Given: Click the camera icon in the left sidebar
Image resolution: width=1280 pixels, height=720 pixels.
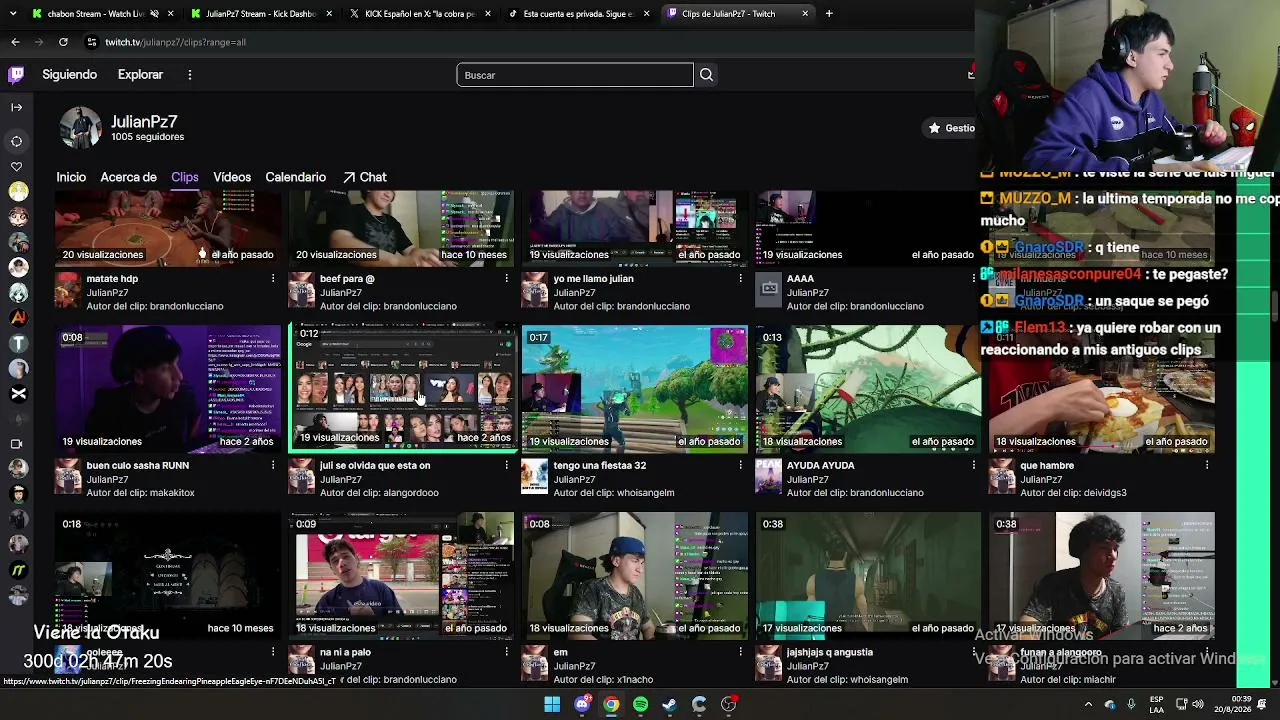Looking at the screenshot, I should [x=17, y=443].
